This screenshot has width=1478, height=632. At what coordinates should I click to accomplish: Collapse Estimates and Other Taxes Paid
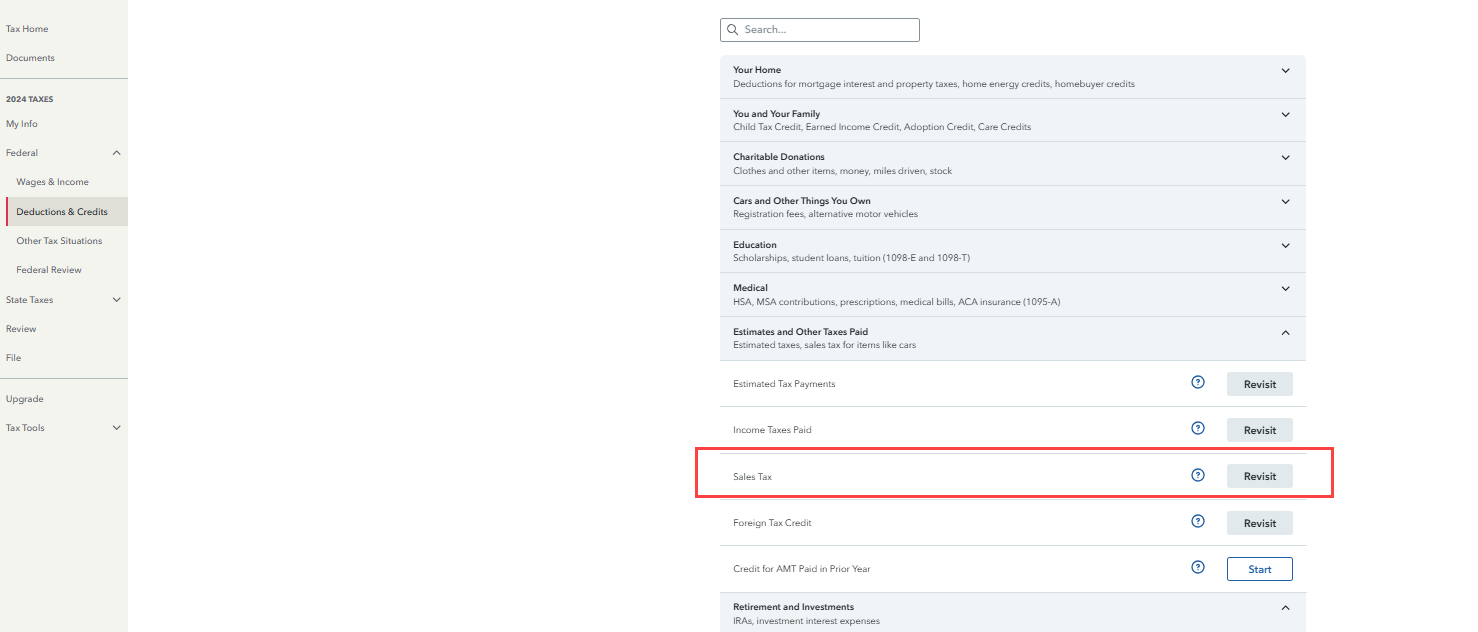(1285, 333)
